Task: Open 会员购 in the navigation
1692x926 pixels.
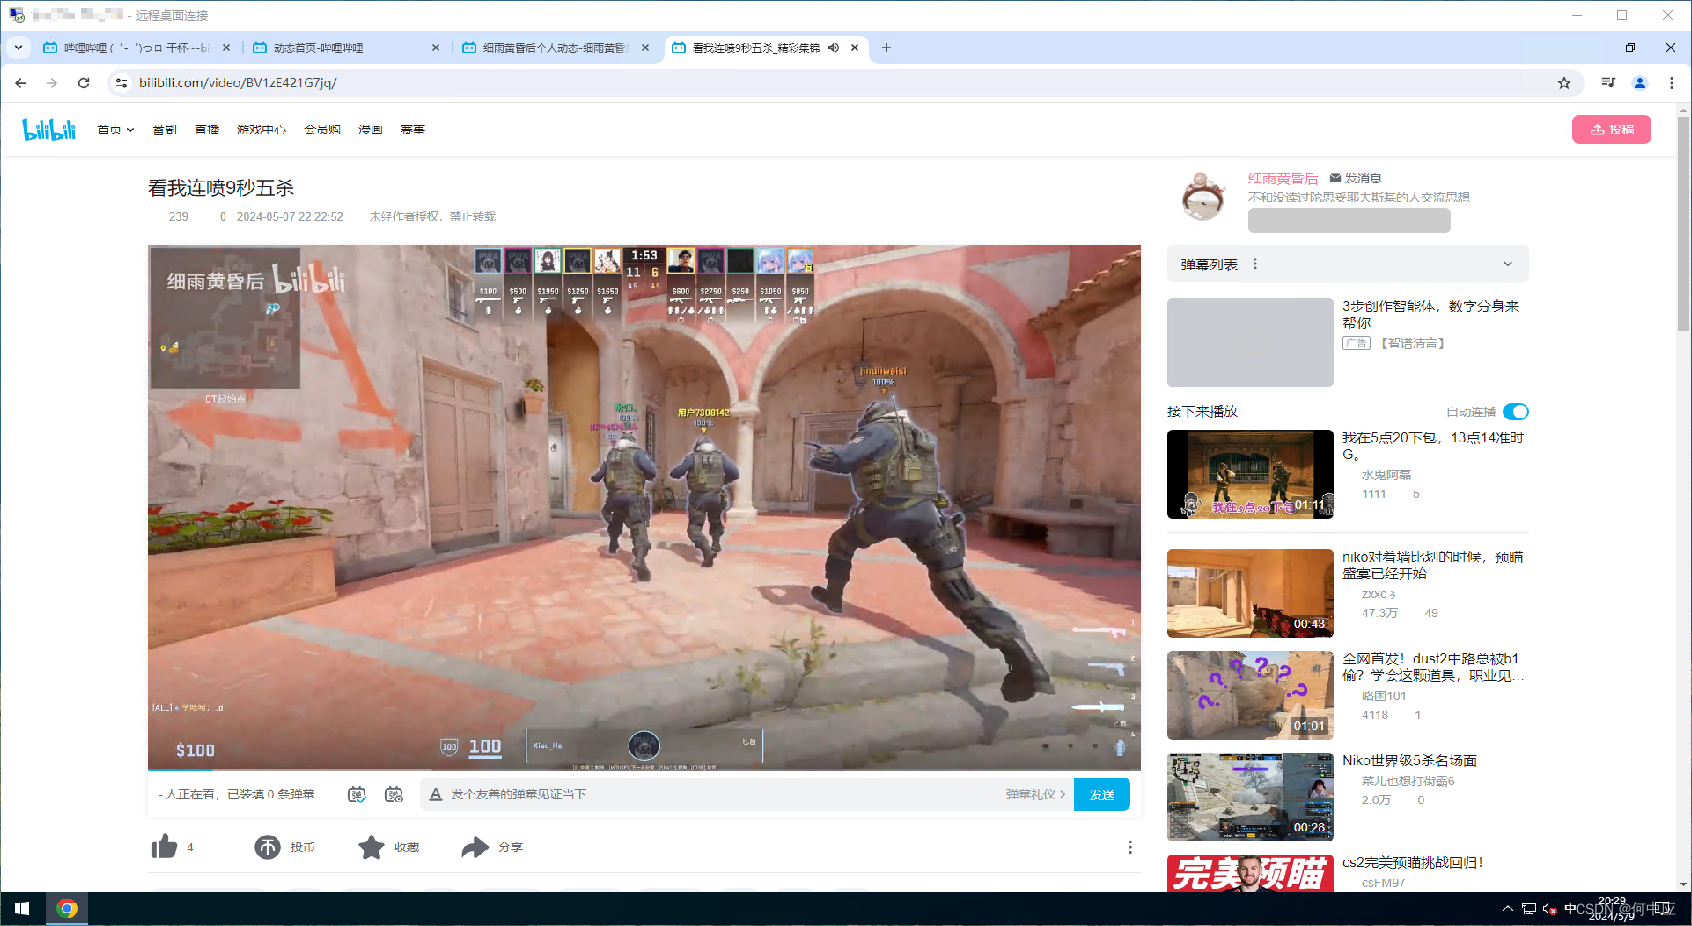Action: tap(322, 130)
